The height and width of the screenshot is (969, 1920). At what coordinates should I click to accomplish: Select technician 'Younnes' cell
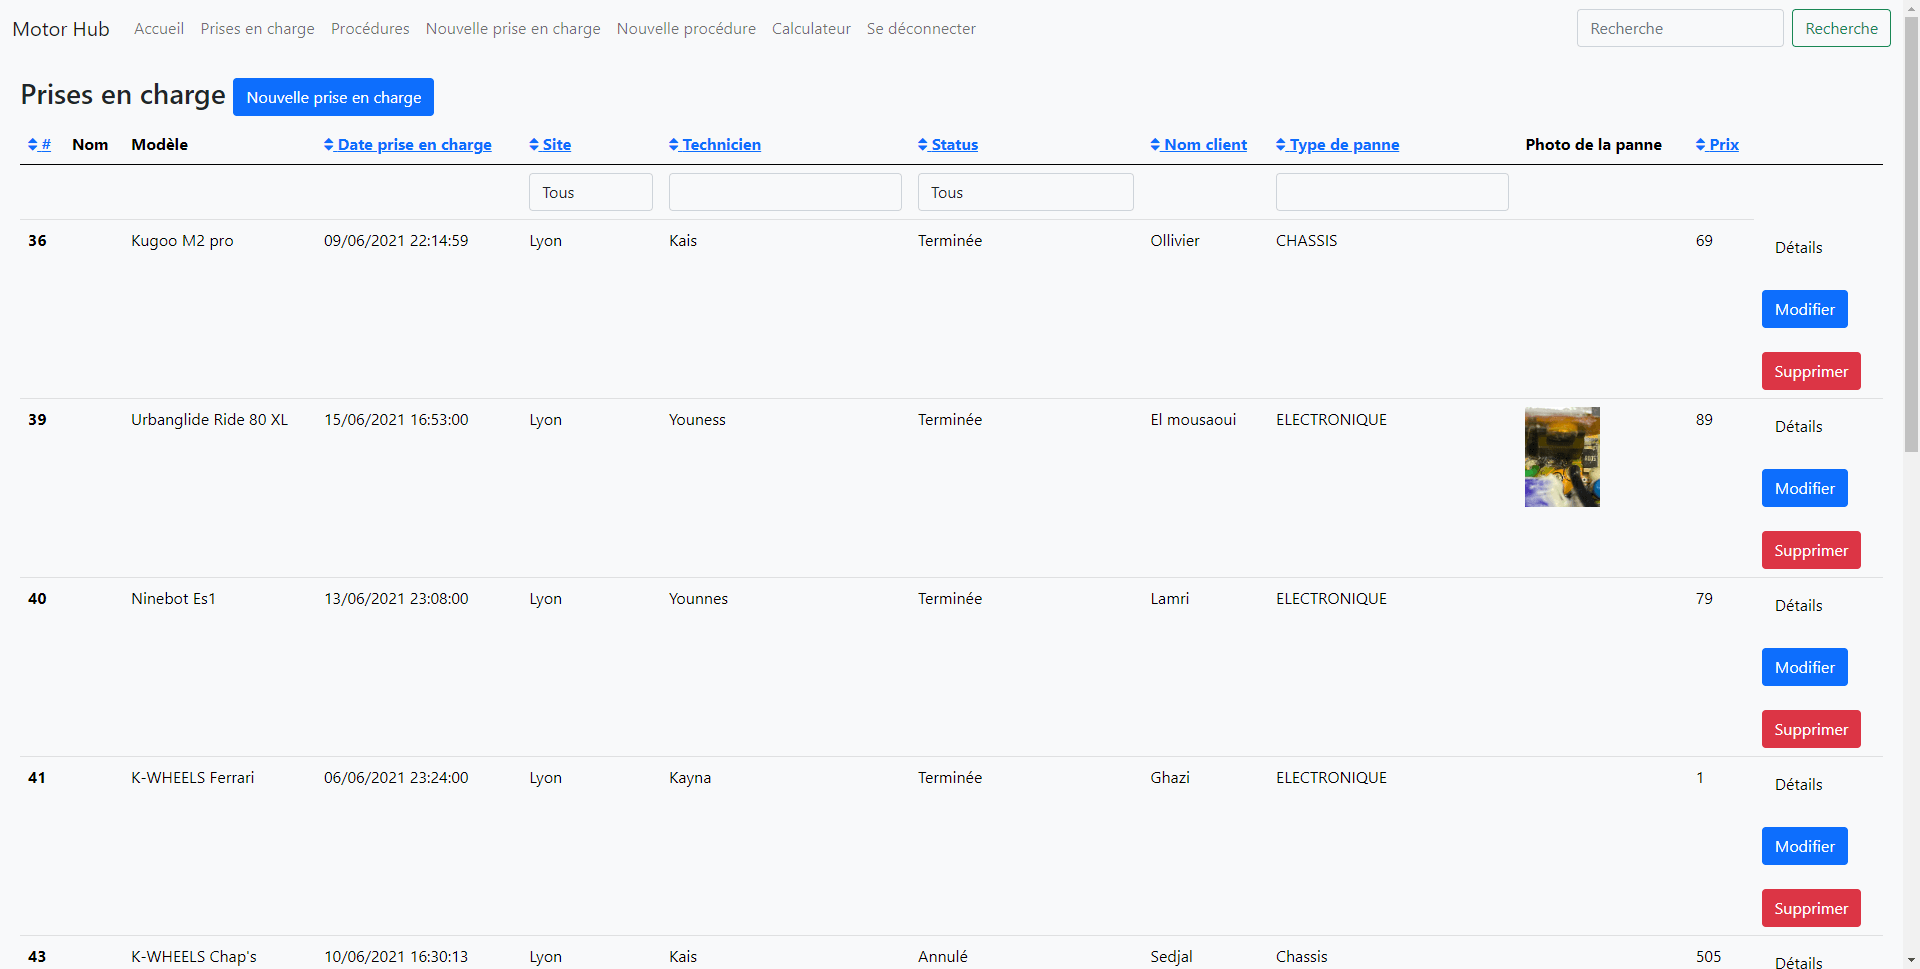[698, 599]
